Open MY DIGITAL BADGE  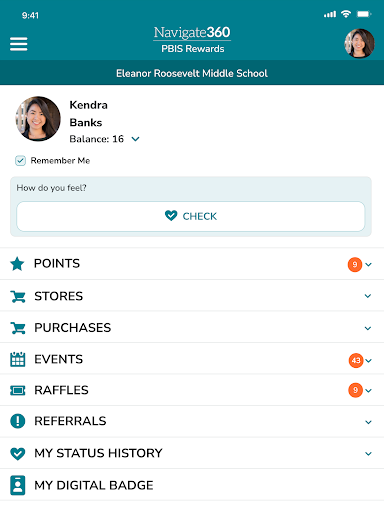pyautogui.click(x=192, y=485)
